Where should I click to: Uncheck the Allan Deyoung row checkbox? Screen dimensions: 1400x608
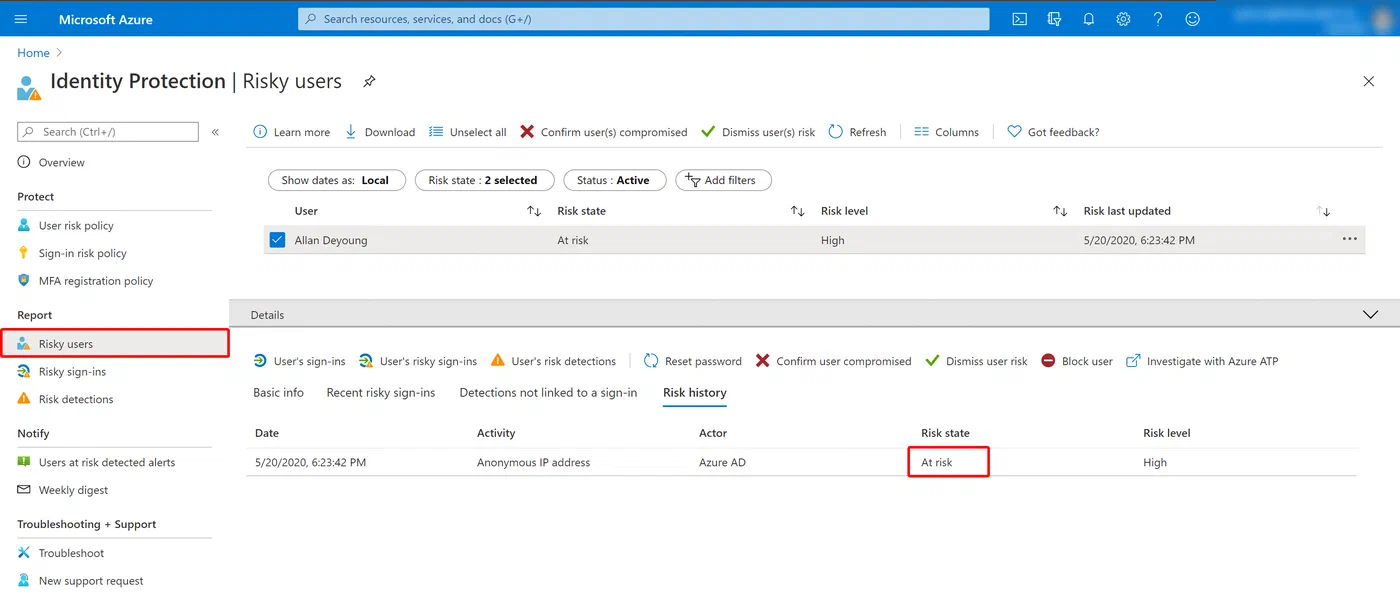[x=277, y=240]
